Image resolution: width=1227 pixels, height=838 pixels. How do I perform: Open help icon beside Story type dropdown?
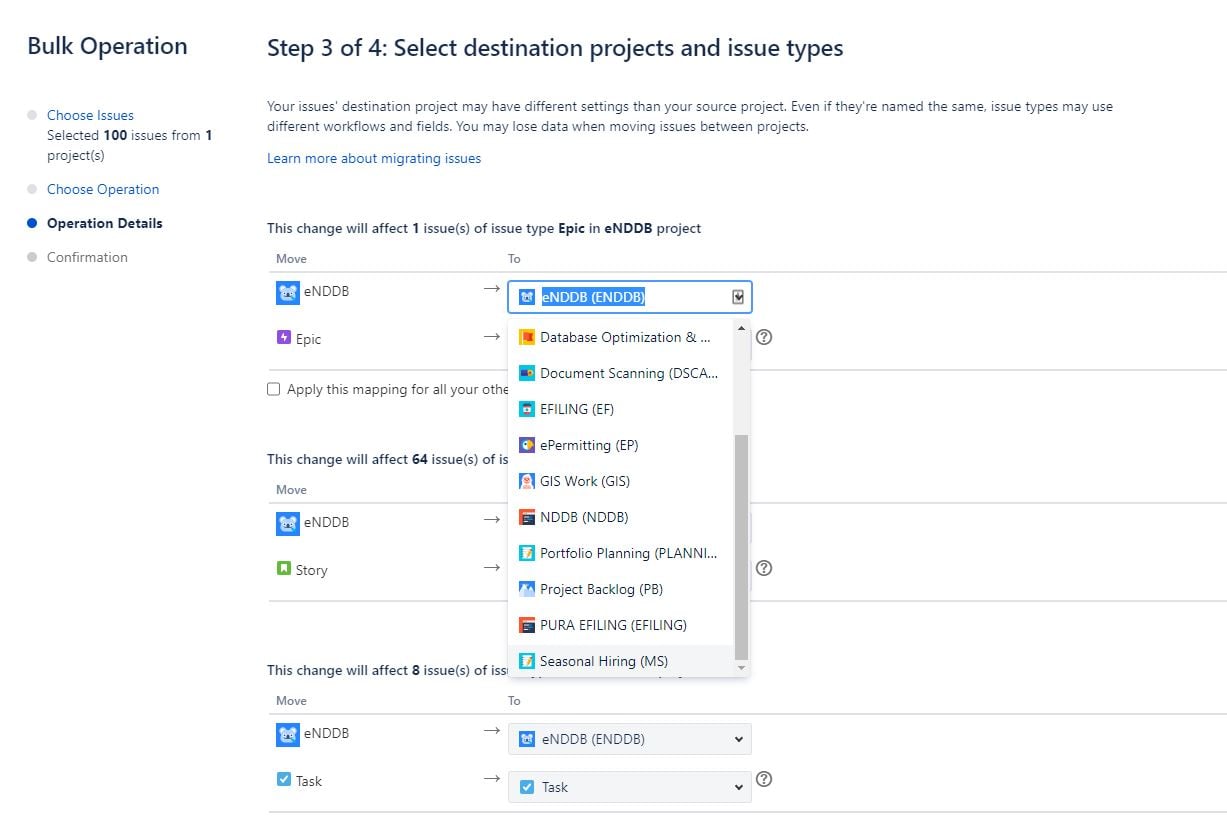point(764,568)
